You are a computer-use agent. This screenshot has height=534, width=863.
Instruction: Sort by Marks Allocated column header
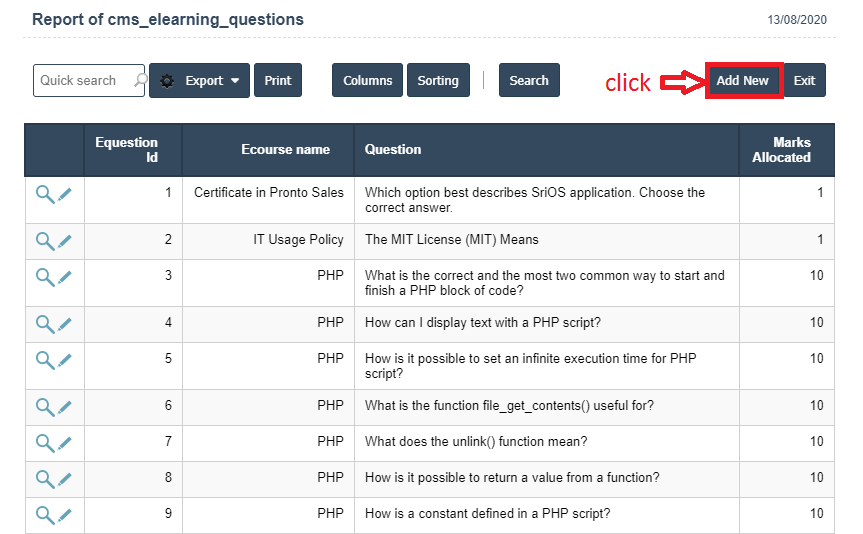tap(781, 150)
